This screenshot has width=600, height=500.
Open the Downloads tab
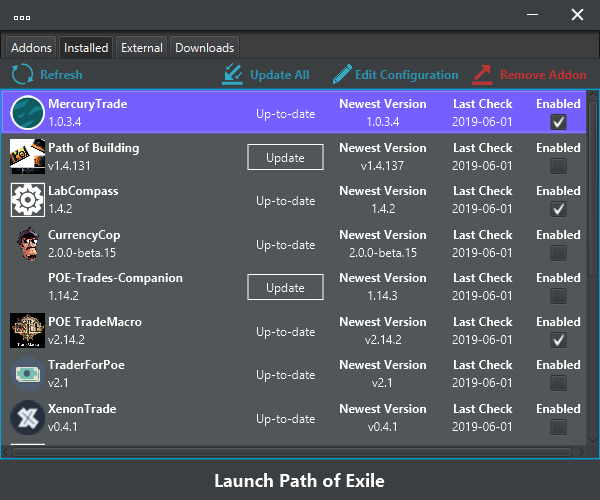(204, 48)
